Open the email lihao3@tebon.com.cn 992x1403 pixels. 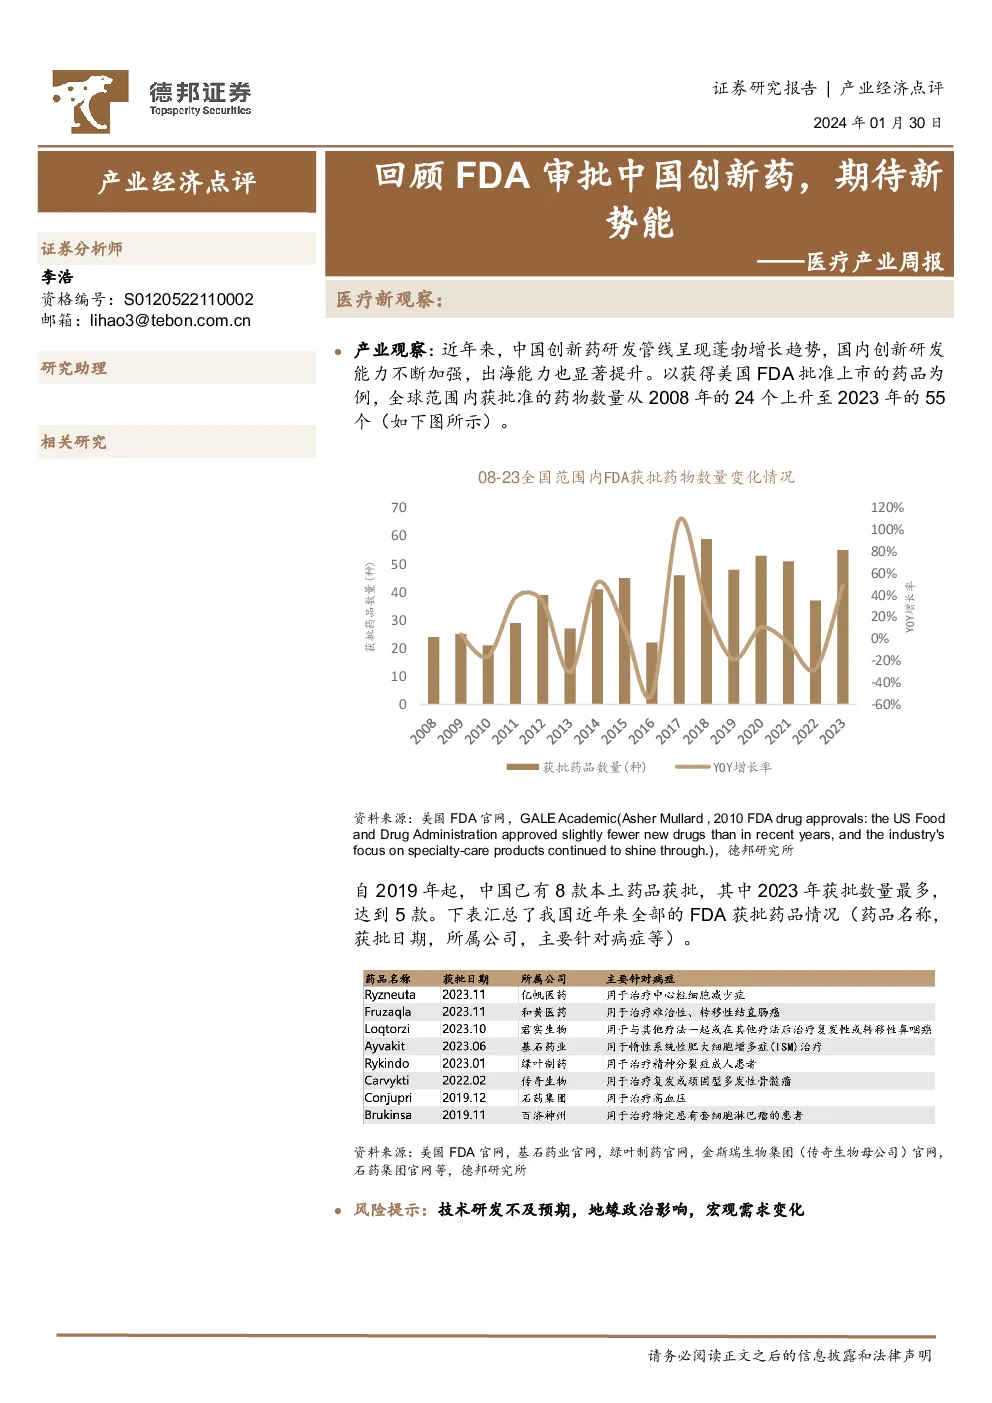tap(170, 321)
